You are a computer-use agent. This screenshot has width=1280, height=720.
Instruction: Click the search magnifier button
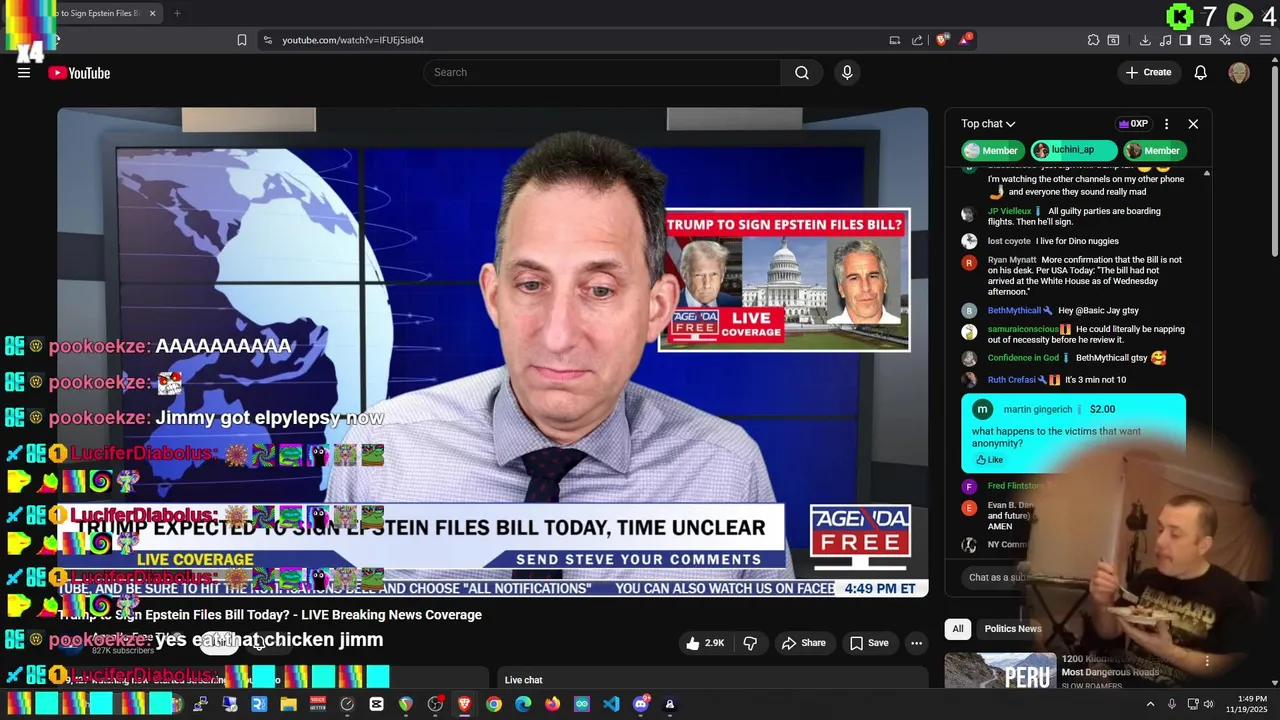click(802, 72)
